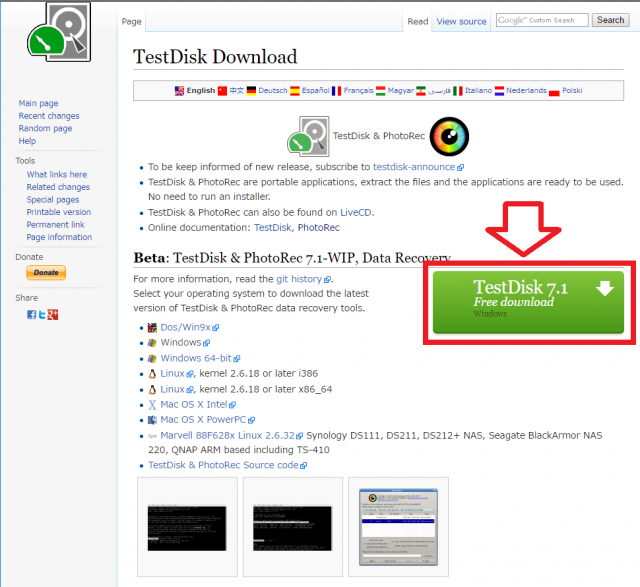Share the page via the Twitter icon
Viewport: 640px width, 587px height.
(42, 315)
